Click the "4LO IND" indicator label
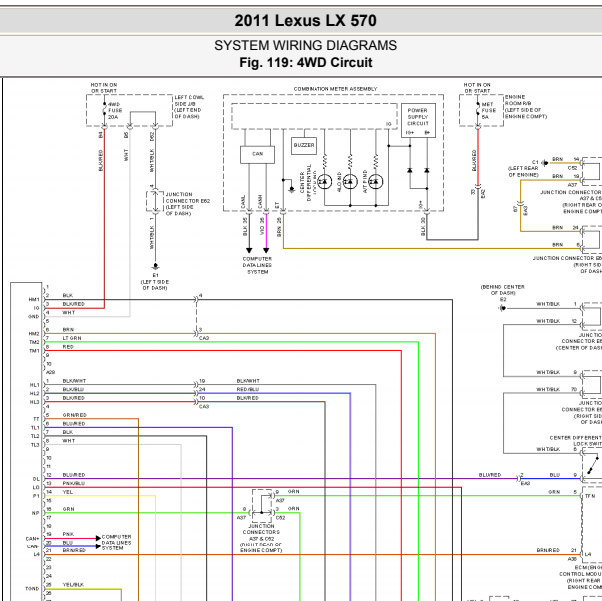Image resolution: width=602 pixels, height=601 pixels. pyautogui.click(x=339, y=182)
